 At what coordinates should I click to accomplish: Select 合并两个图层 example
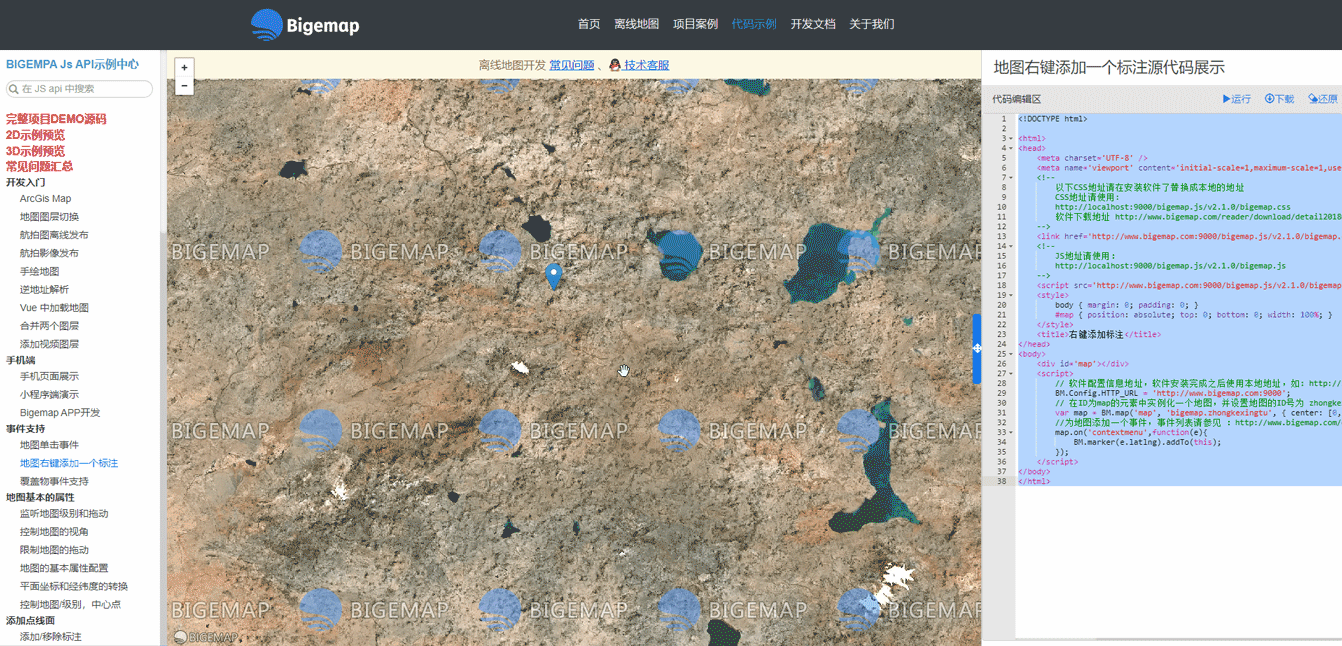click(x=49, y=326)
